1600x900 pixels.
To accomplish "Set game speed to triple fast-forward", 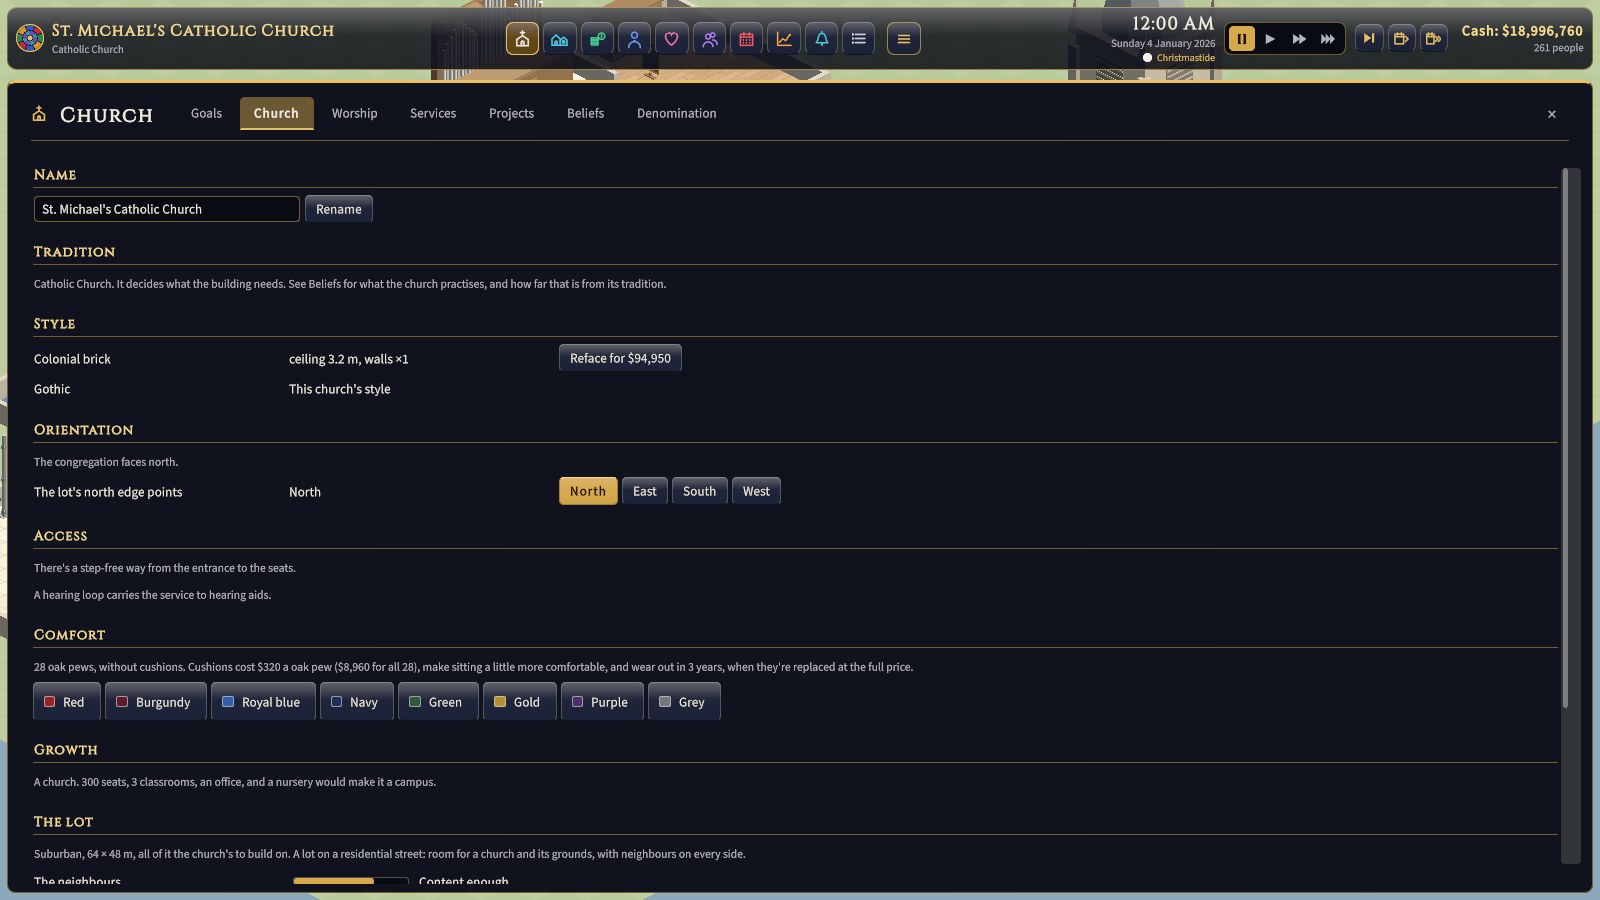I will [x=1328, y=39].
